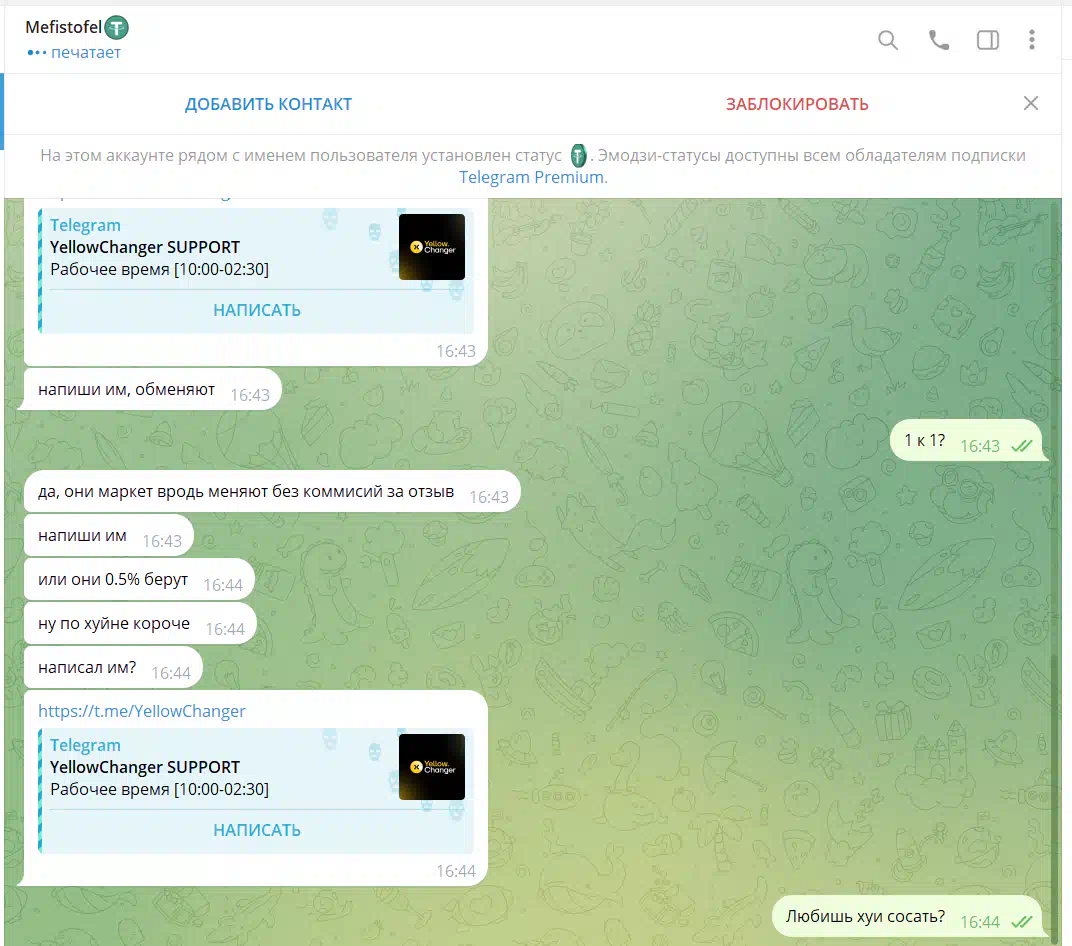This screenshot has width=1072, height=946.
Task: Toggle the right info side panel
Action: 987,40
